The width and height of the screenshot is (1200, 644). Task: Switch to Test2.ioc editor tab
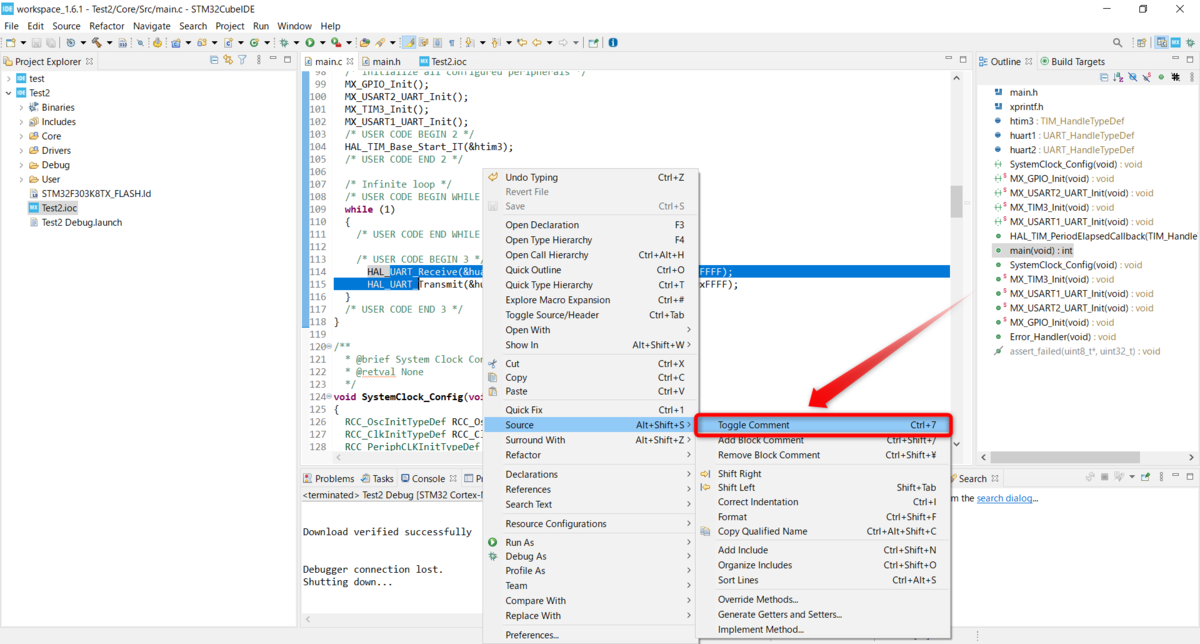click(442, 61)
